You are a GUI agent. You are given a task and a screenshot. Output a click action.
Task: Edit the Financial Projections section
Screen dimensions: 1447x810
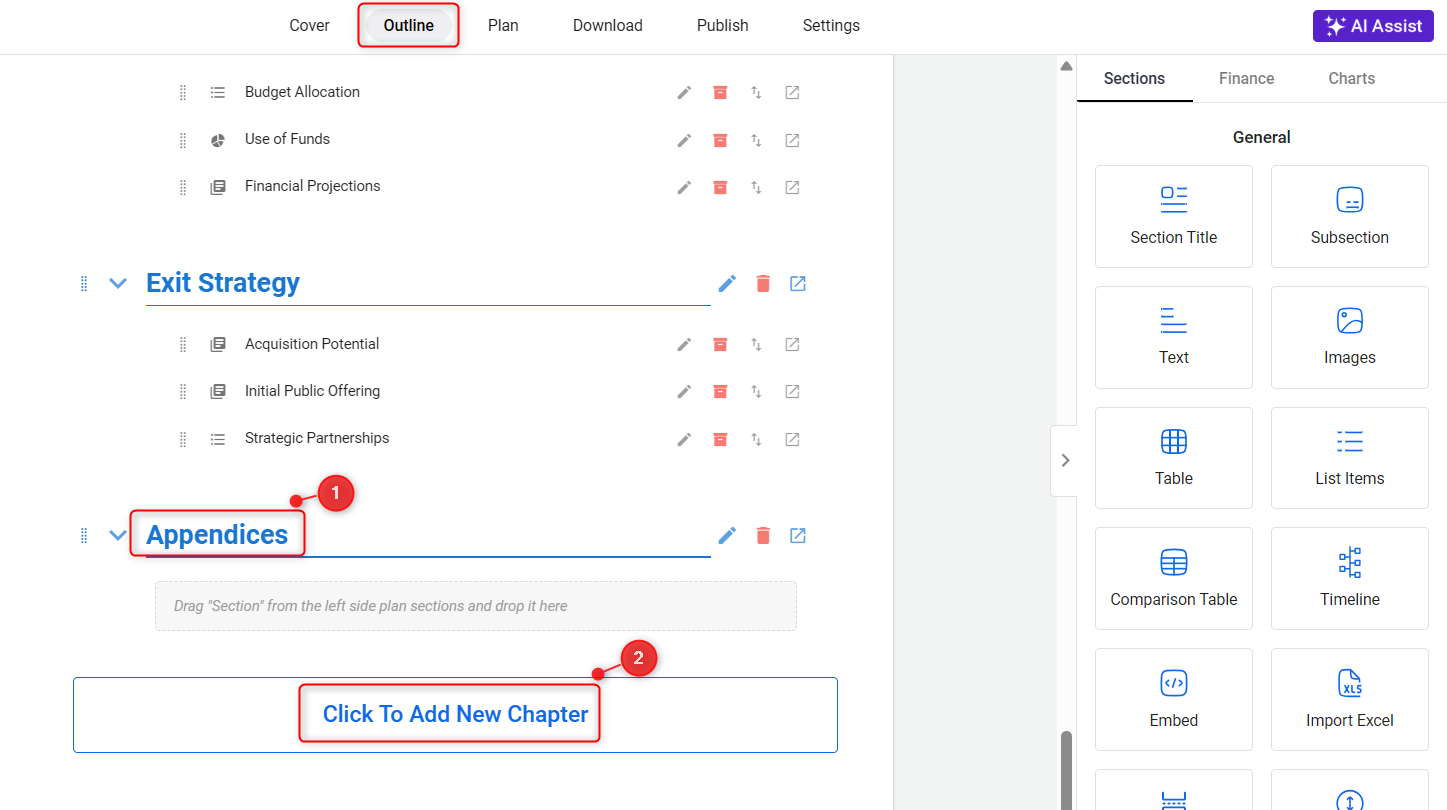point(684,187)
